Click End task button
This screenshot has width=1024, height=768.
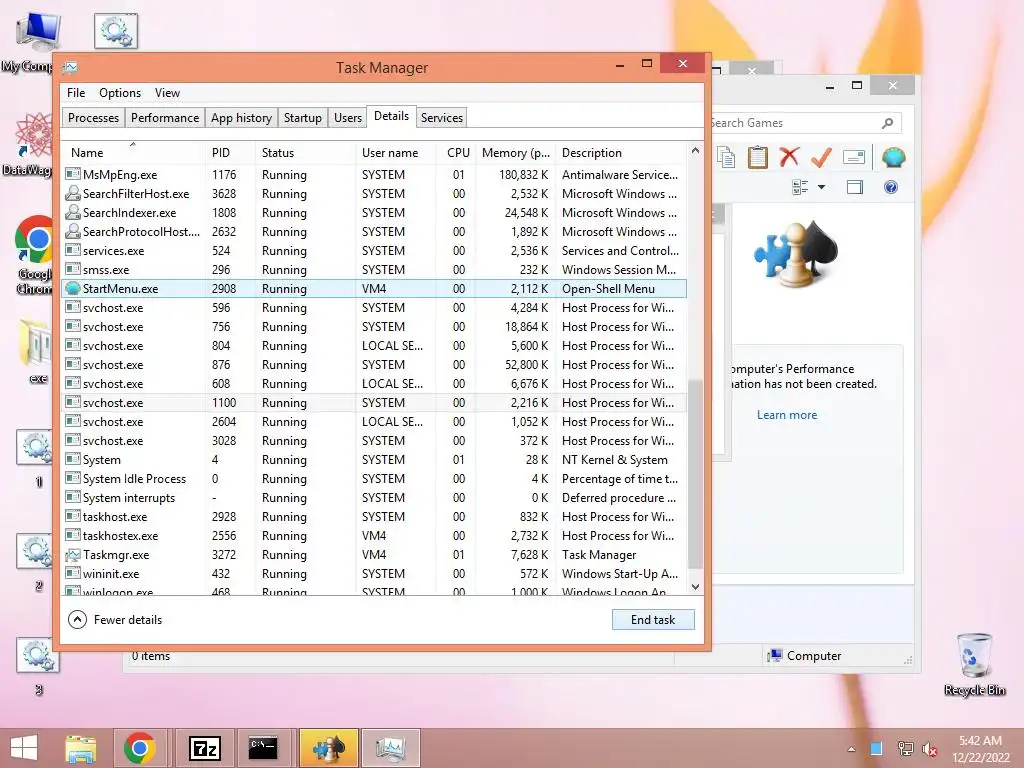652,620
